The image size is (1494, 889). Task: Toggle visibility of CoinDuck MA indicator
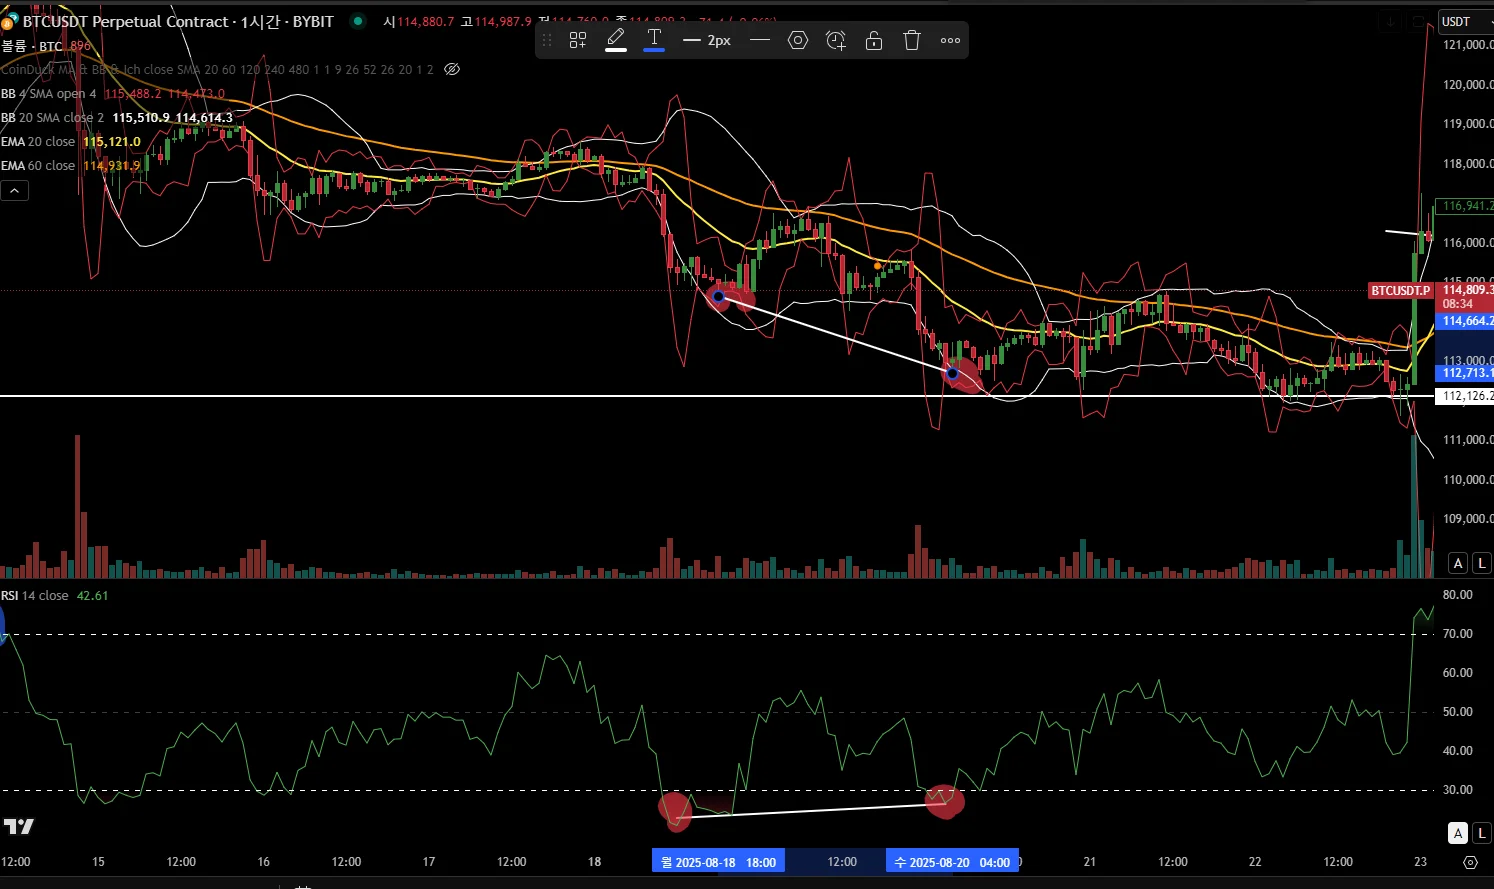click(452, 69)
